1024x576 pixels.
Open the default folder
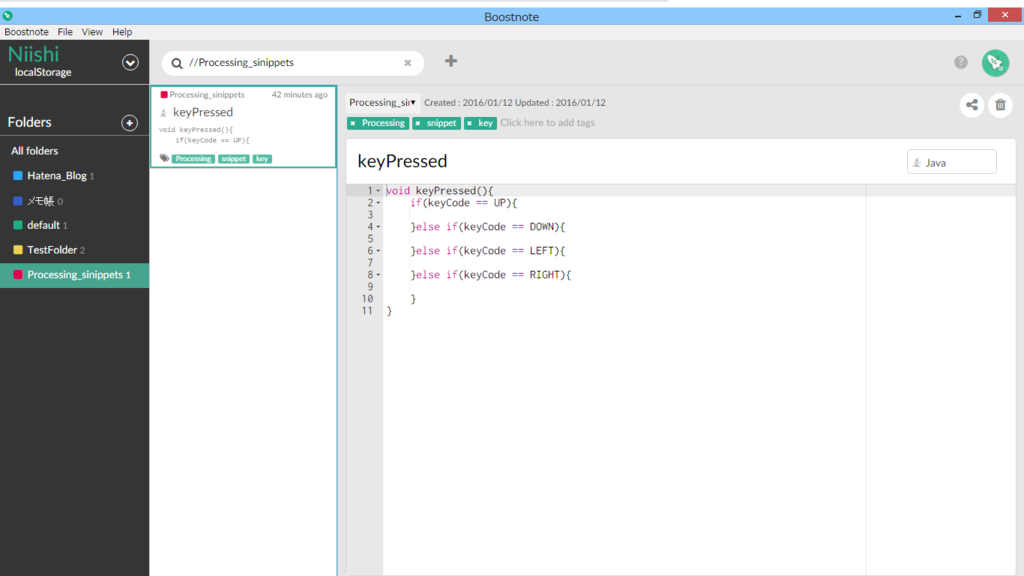[74, 225]
